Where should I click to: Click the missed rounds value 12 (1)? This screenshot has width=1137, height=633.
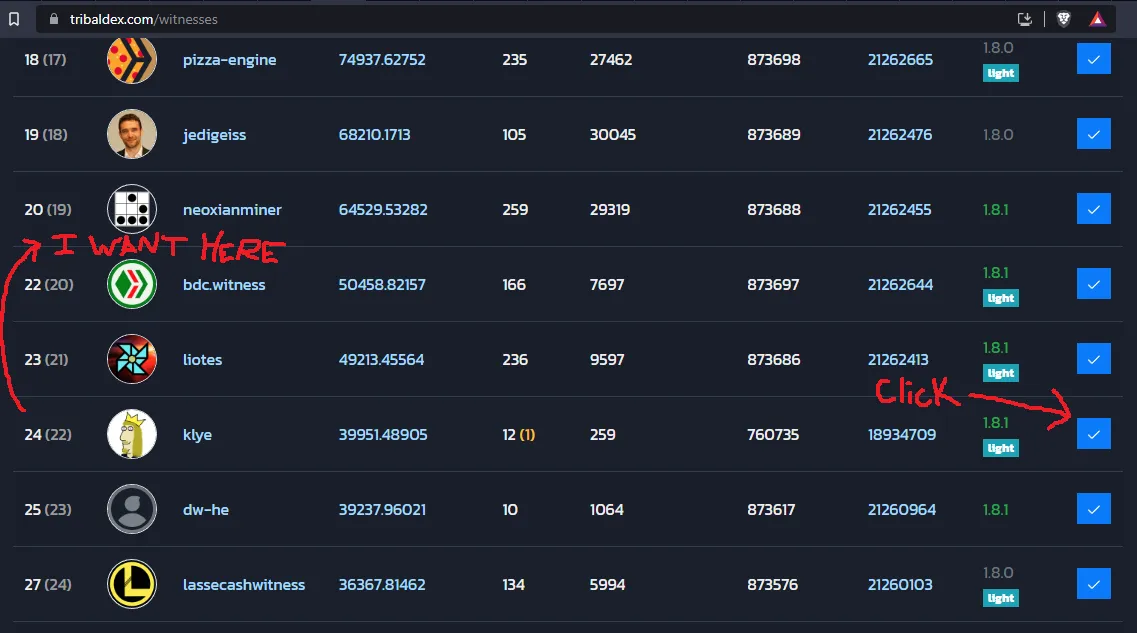[x=518, y=434]
